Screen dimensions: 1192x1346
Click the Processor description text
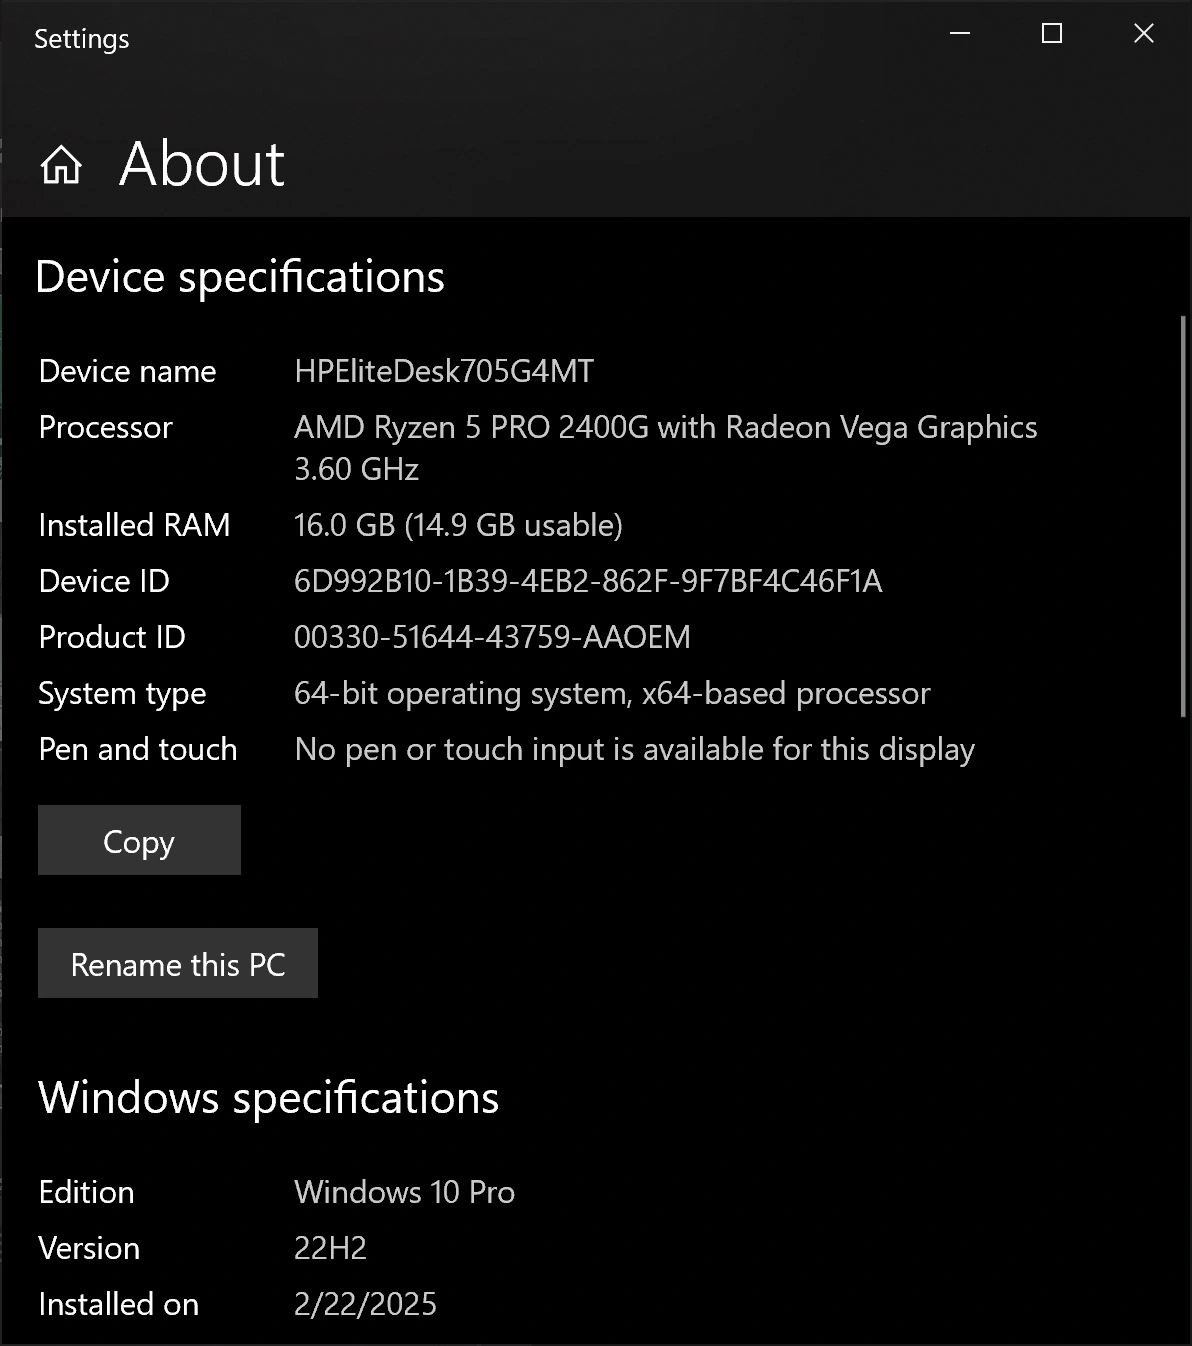coord(666,448)
